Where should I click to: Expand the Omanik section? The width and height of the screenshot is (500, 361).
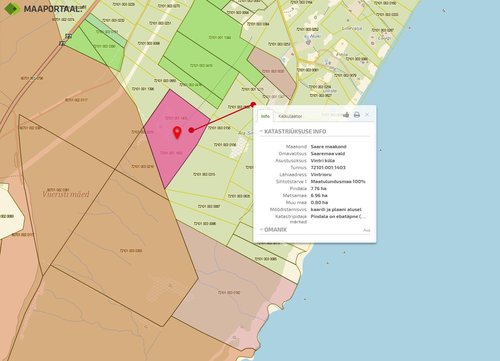point(273,230)
